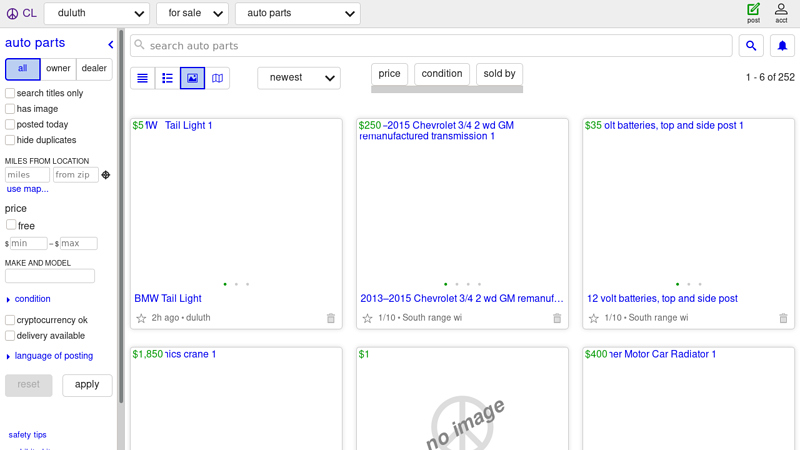Click the post (compose) icon

753,12
